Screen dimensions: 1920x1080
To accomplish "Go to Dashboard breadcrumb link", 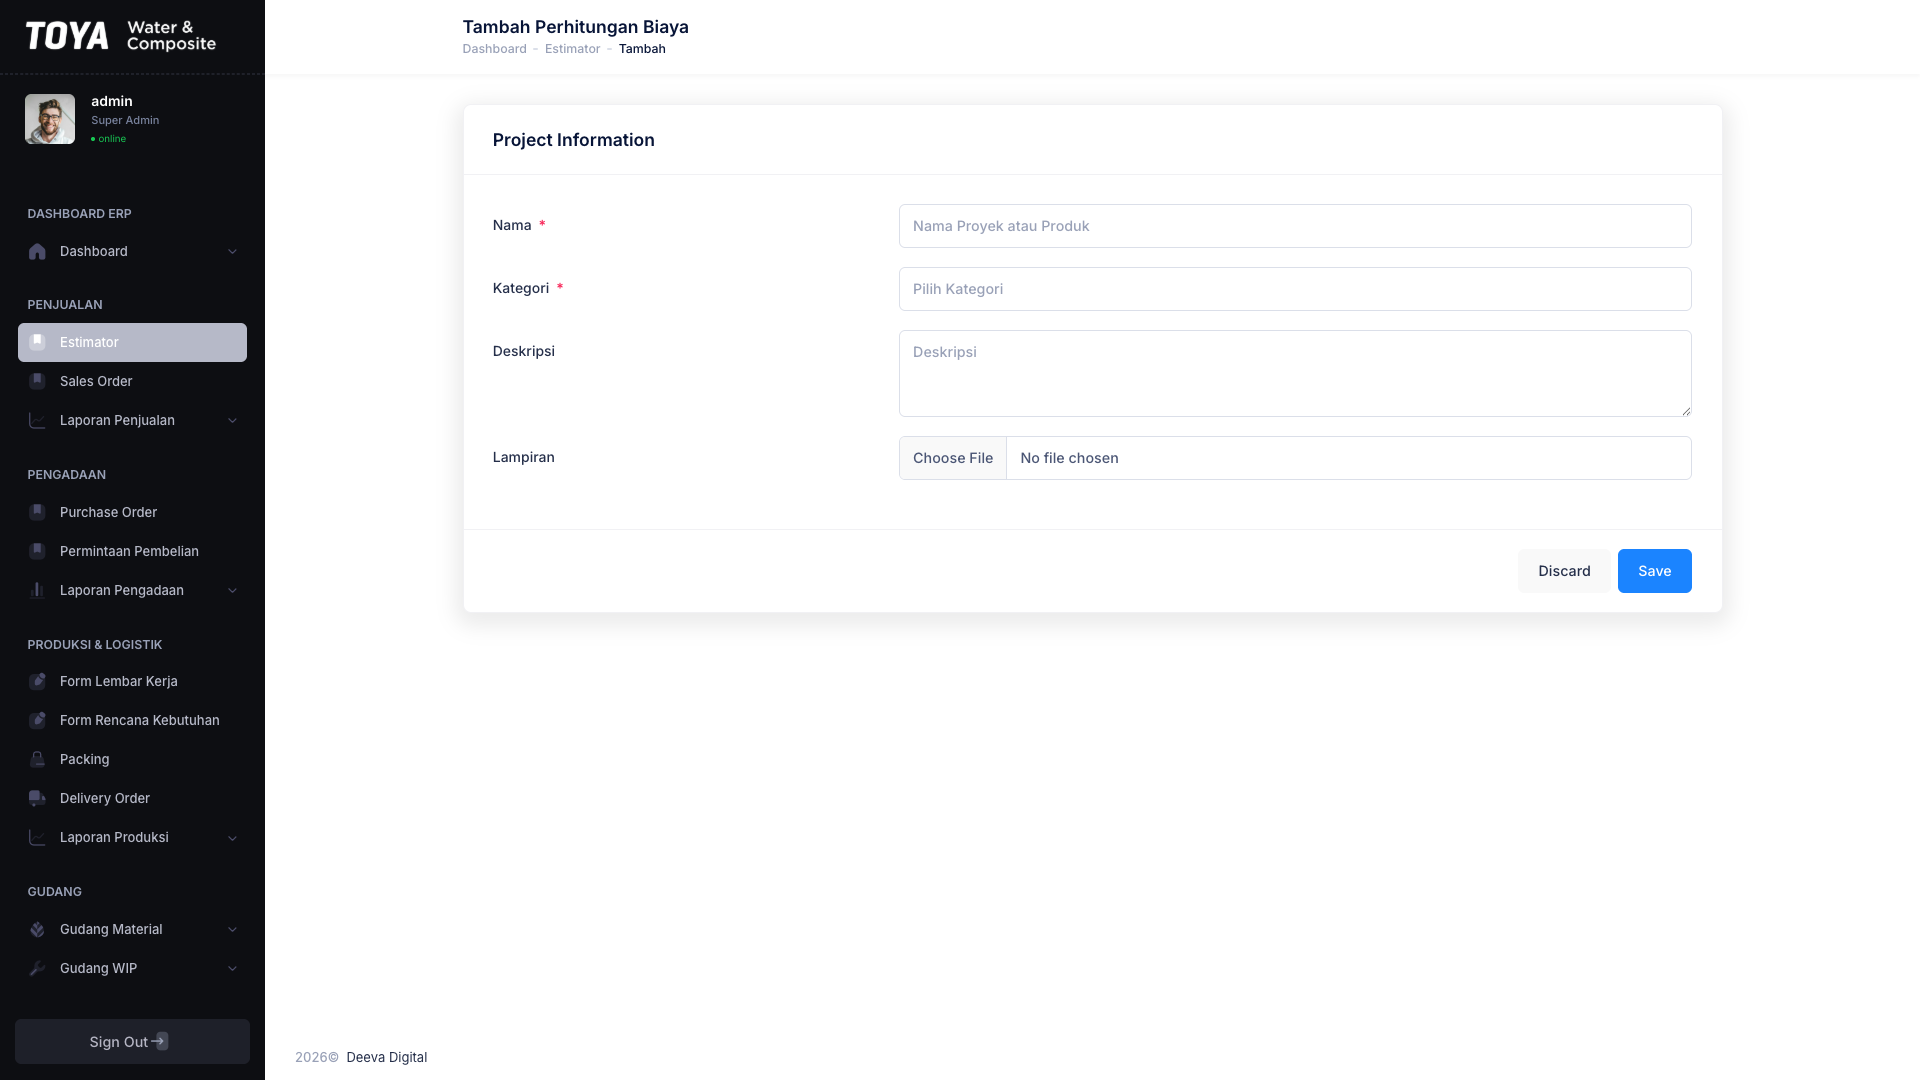I will [494, 49].
